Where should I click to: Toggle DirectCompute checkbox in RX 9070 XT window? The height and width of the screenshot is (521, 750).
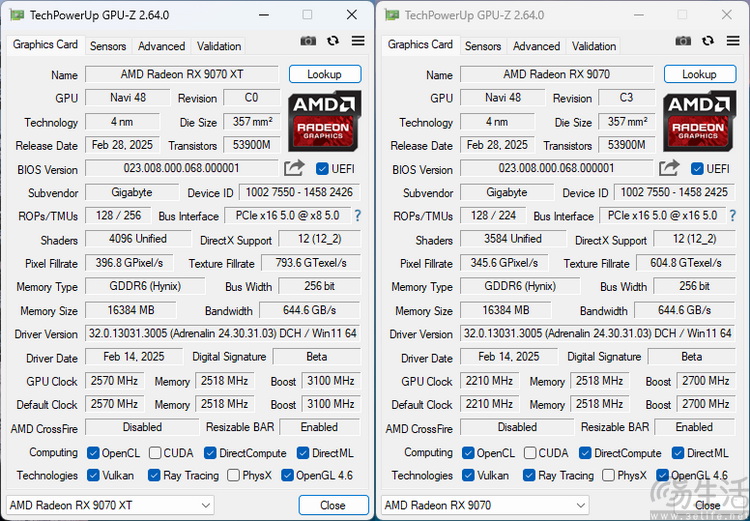coord(210,453)
